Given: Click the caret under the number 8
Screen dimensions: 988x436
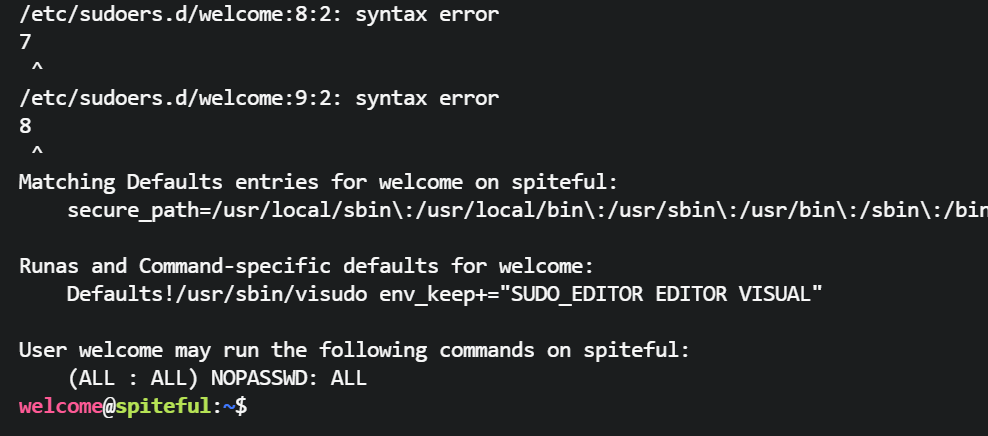Looking at the screenshot, I should point(37,154).
